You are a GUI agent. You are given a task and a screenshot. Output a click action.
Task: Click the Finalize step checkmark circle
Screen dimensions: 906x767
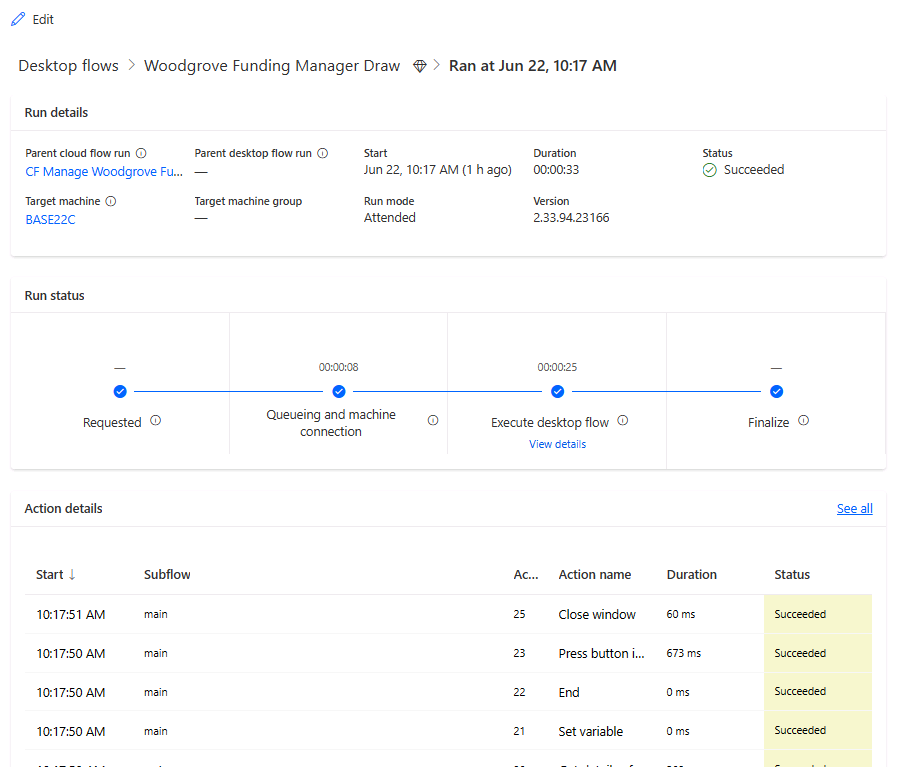tap(776, 392)
